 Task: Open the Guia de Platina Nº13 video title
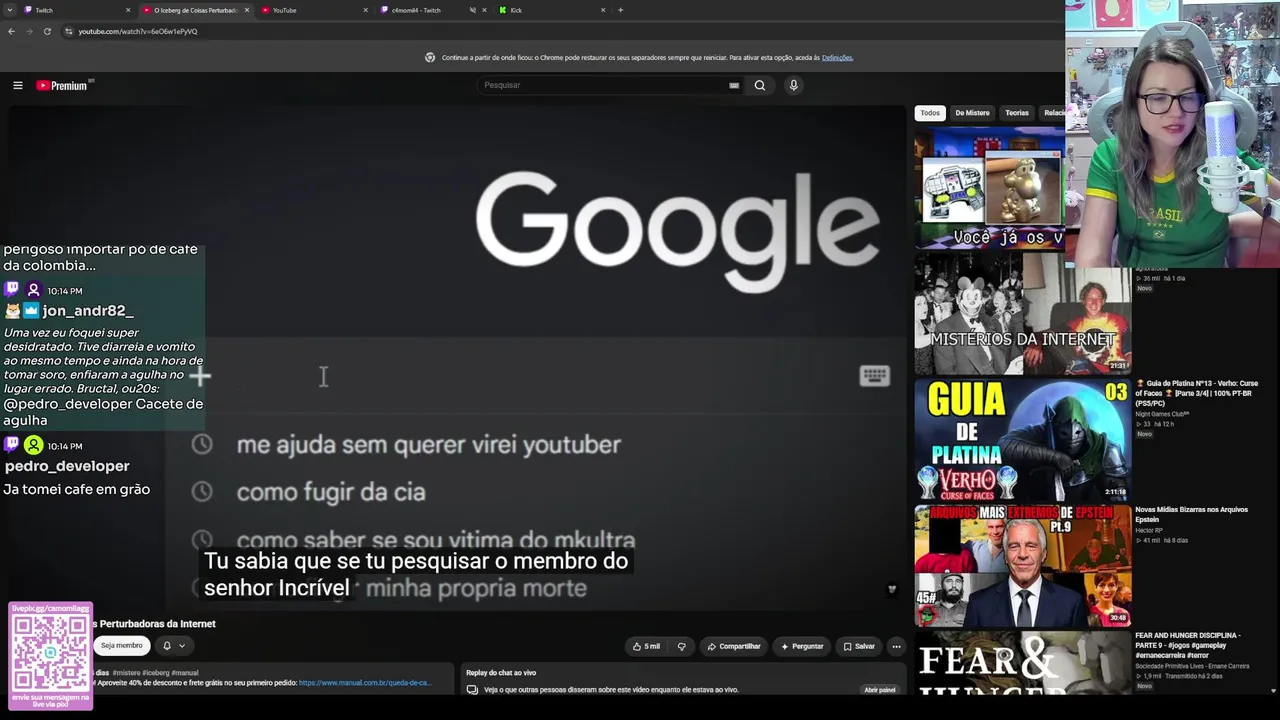pyautogui.click(x=1196, y=393)
